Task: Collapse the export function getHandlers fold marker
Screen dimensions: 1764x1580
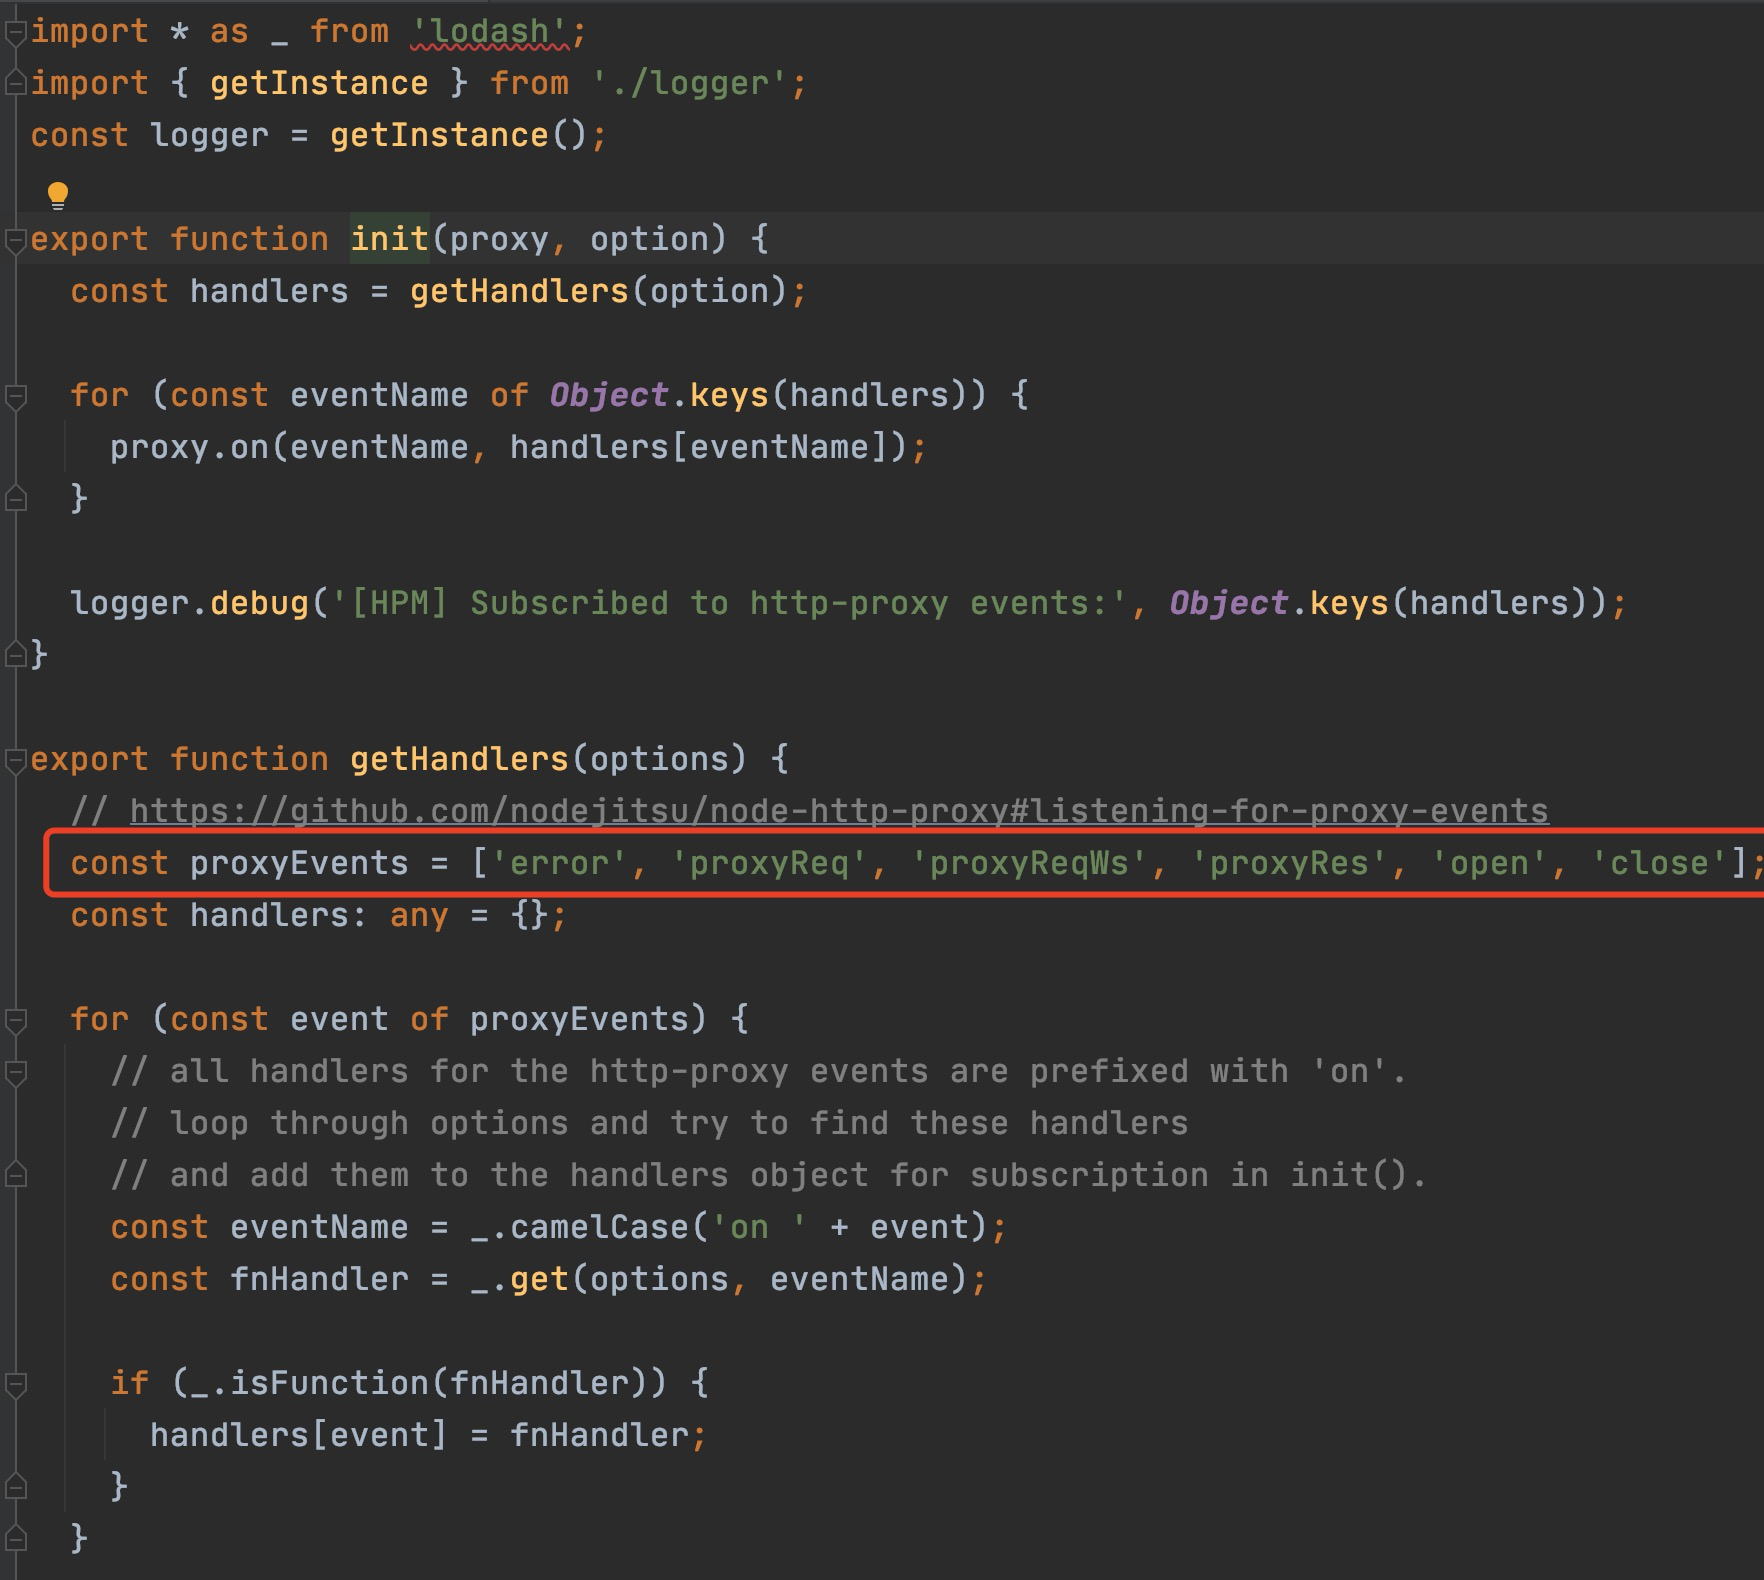Action: [x=15, y=760]
